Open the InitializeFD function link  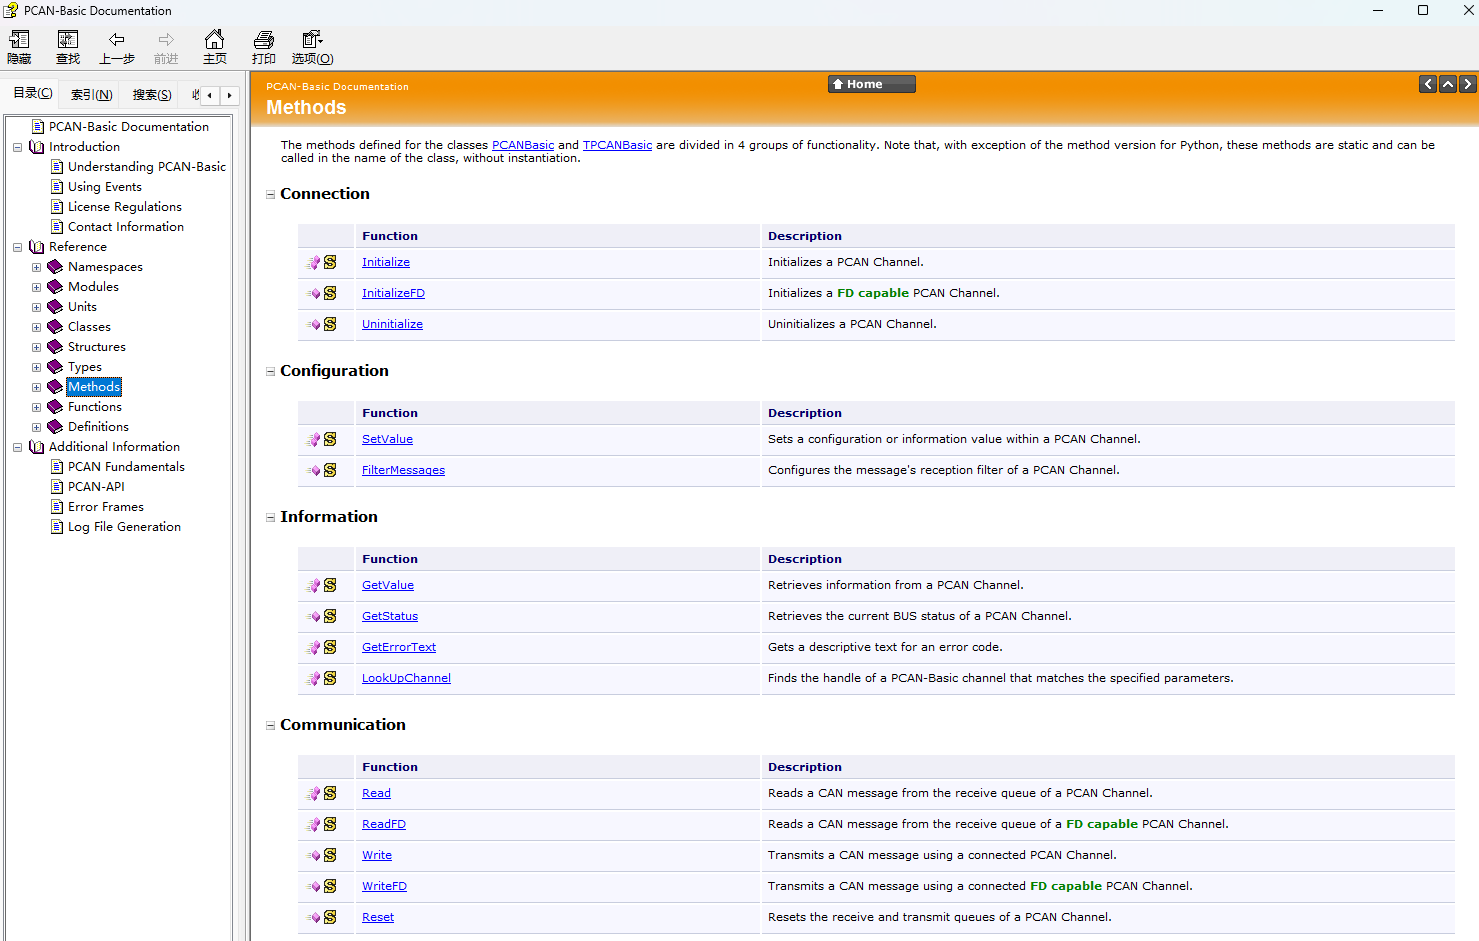tap(393, 293)
